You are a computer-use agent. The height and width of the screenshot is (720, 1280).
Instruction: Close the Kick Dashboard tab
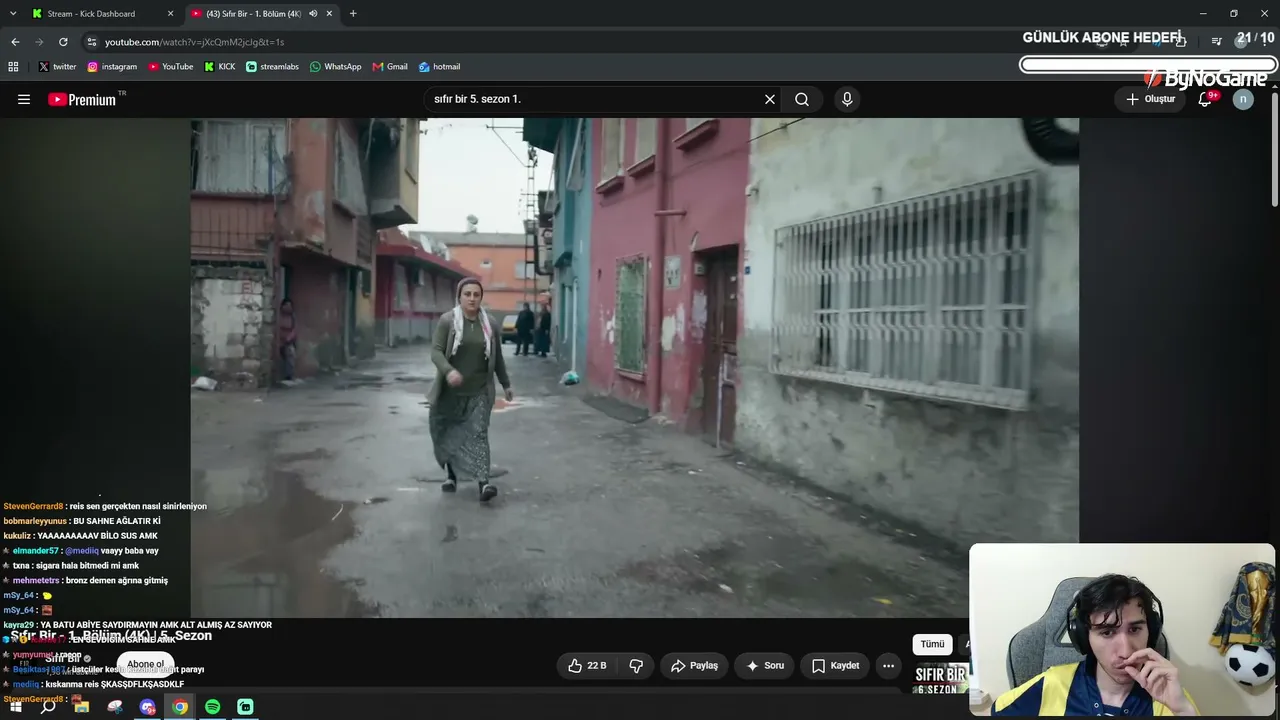point(170,14)
